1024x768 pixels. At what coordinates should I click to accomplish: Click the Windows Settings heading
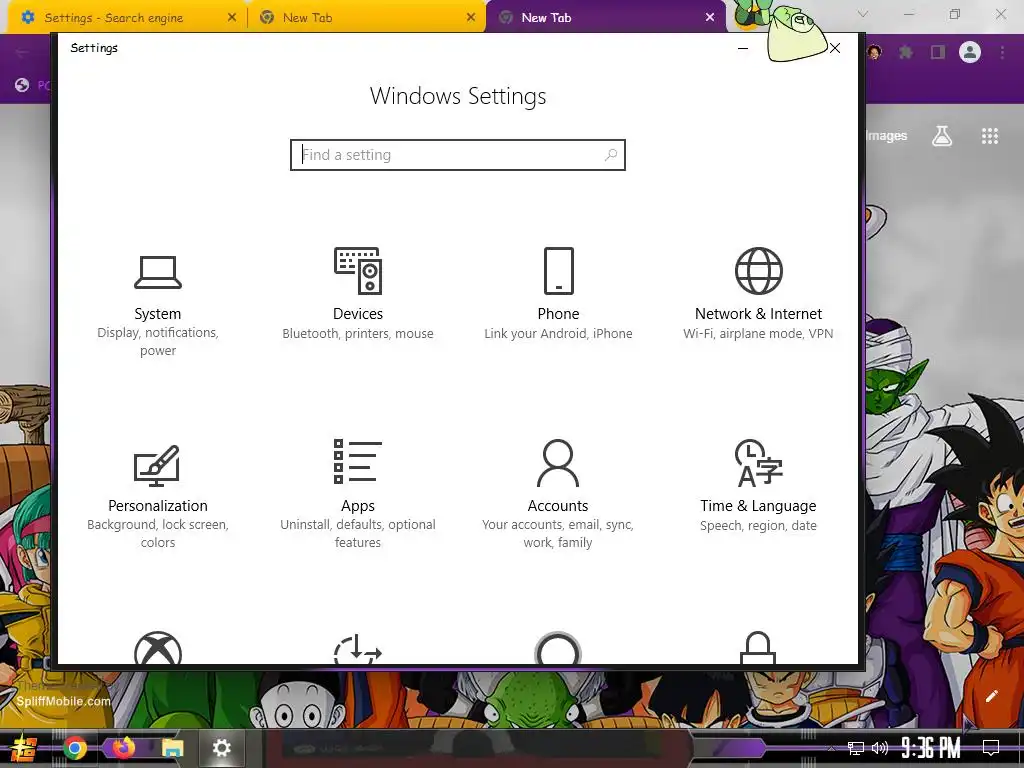point(458,96)
